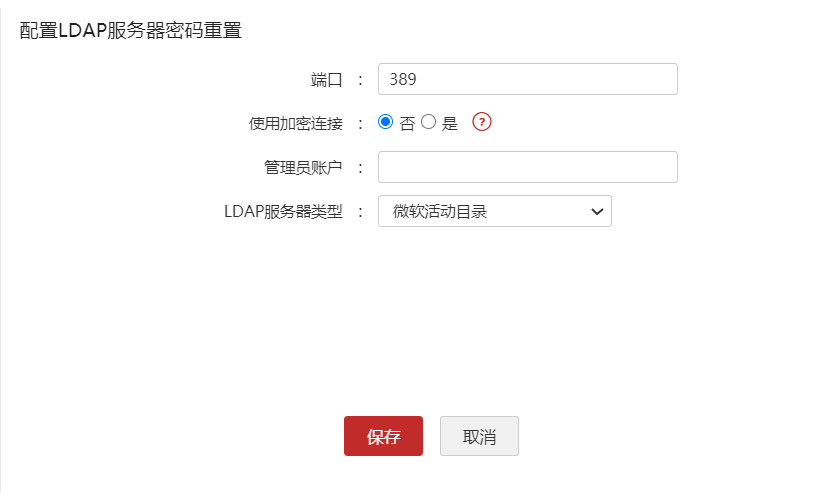Click the 389 port number text
The image size is (815, 493).
pyautogui.click(x=405, y=79)
